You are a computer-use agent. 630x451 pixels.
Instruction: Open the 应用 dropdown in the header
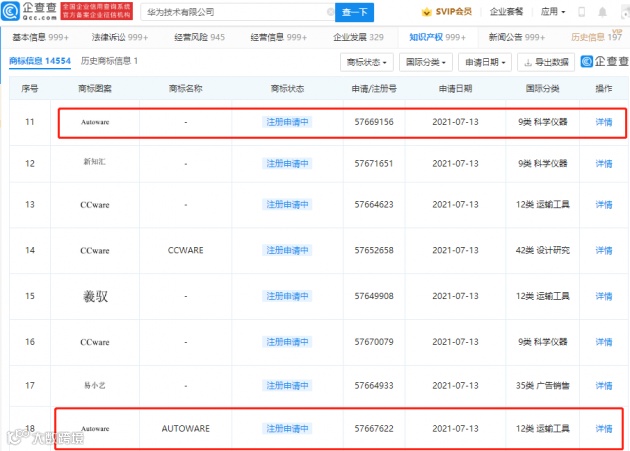tap(553, 12)
